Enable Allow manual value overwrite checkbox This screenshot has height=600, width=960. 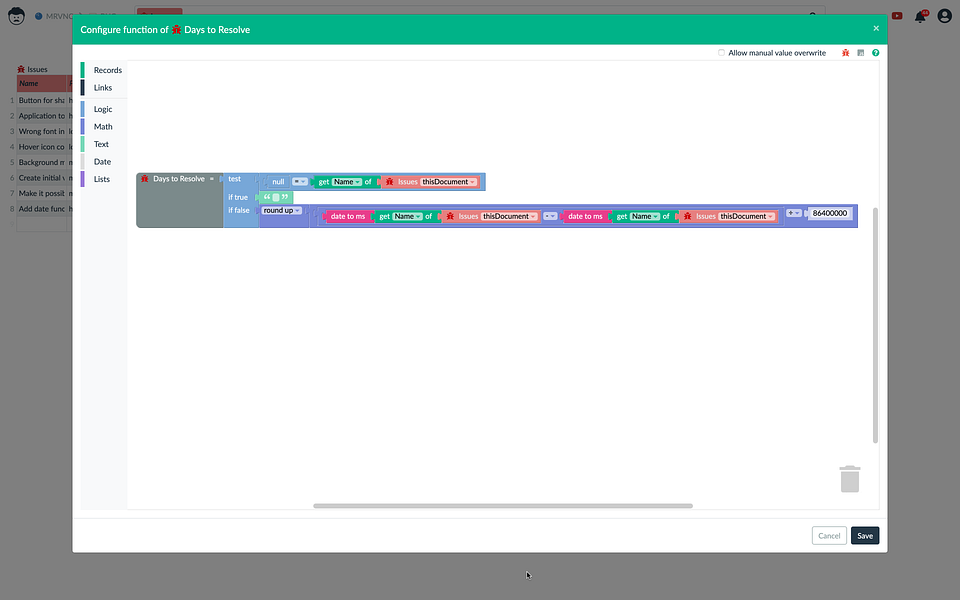(721, 53)
